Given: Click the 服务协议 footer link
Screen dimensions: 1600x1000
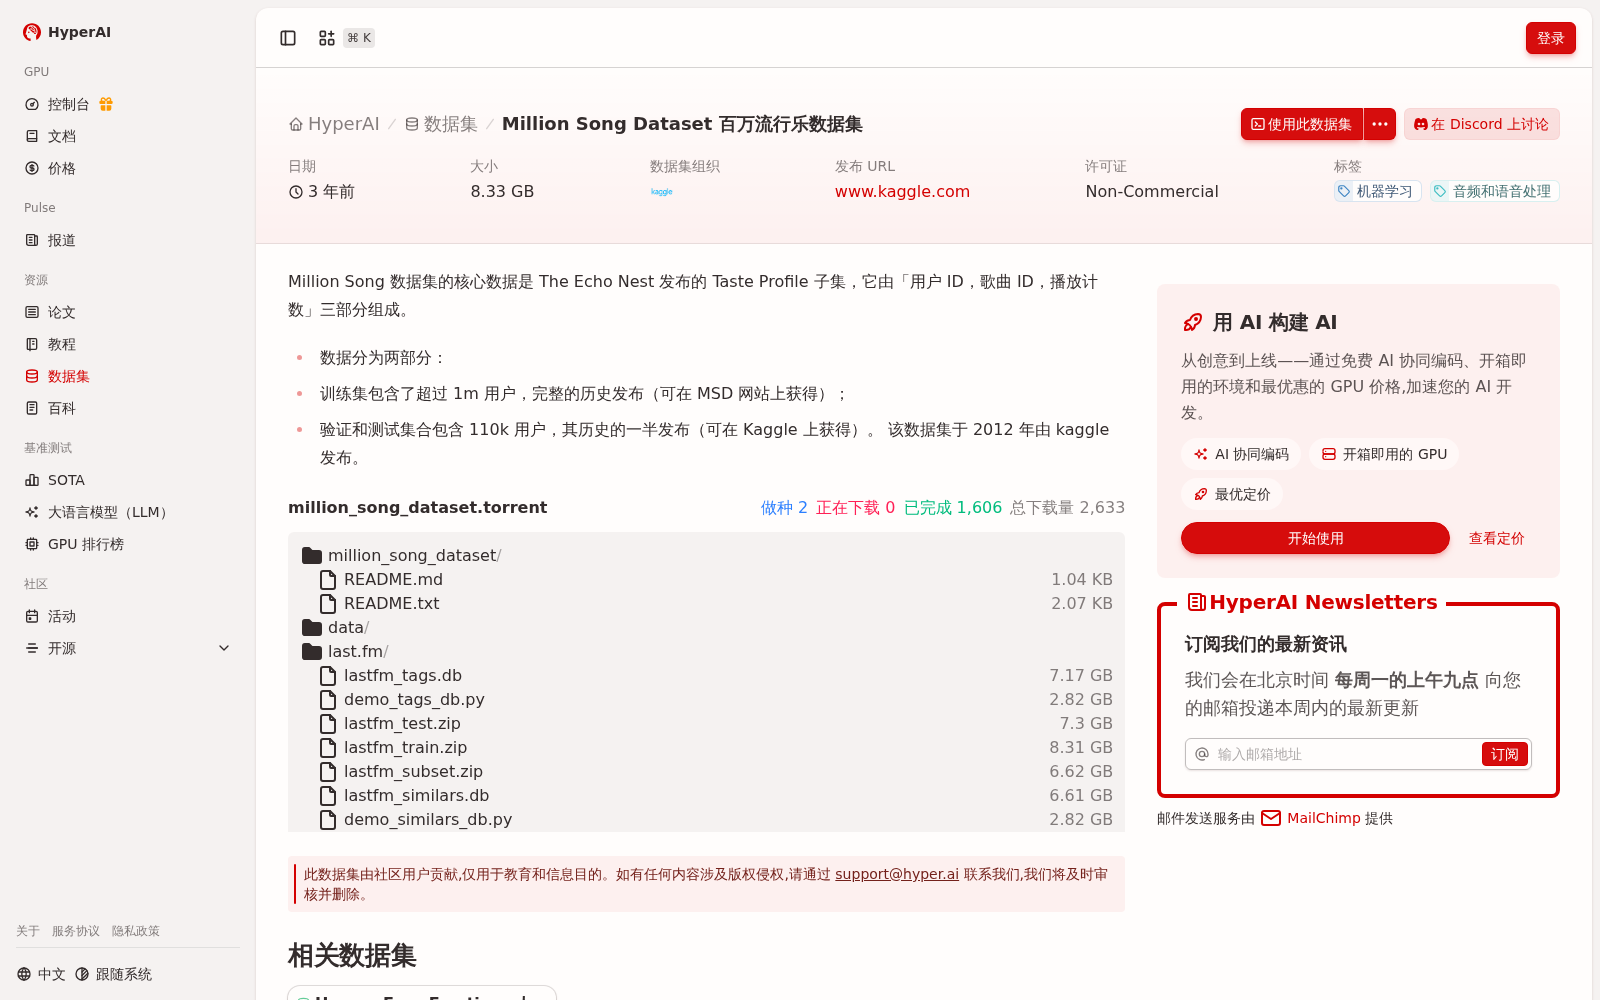Looking at the screenshot, I should tap(76, 931).
